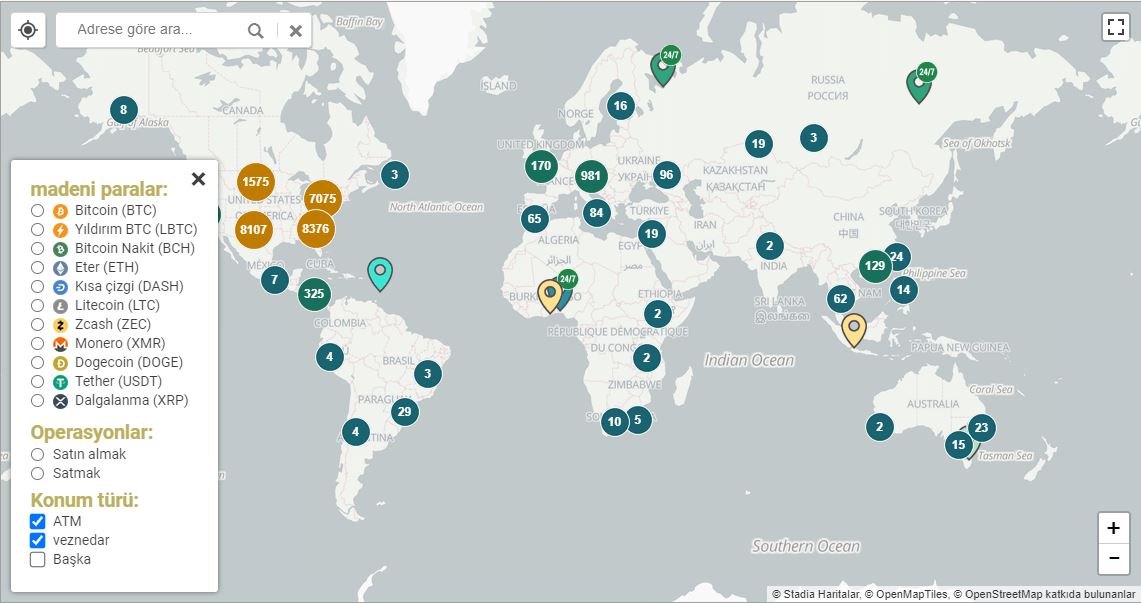This screenshot has width=1141, height=603.
Task: Select Eter (ETH) radio button
Action: (x=37, y=268)
